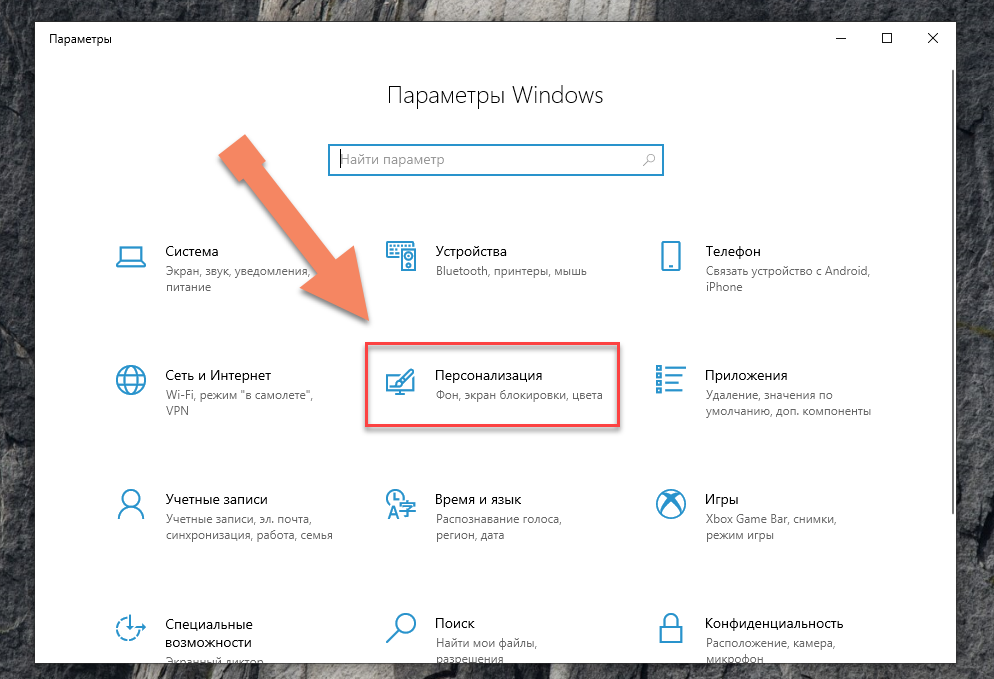Click 'Найти мои файлы' description
This screenshot has height=679, width=994.
click(x=486, y=650)
